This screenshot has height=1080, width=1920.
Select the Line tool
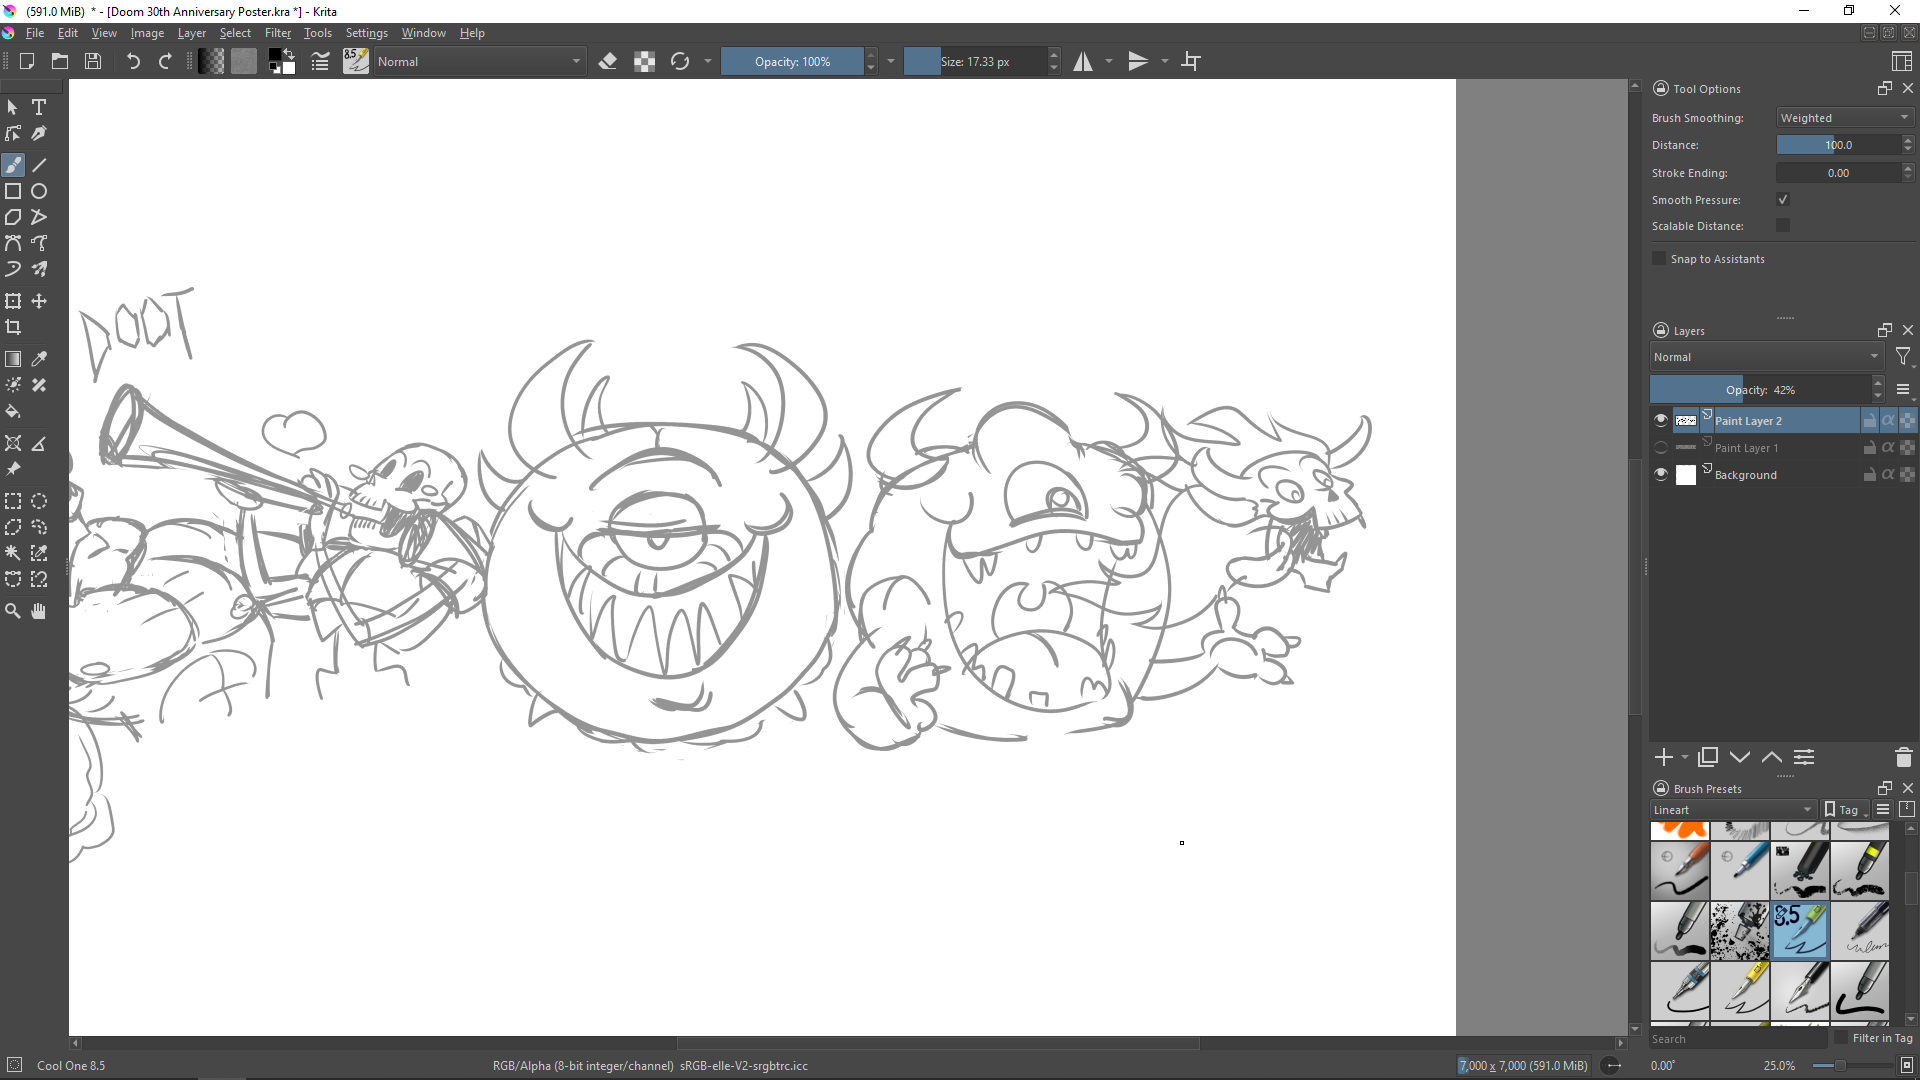click(39, 165)
